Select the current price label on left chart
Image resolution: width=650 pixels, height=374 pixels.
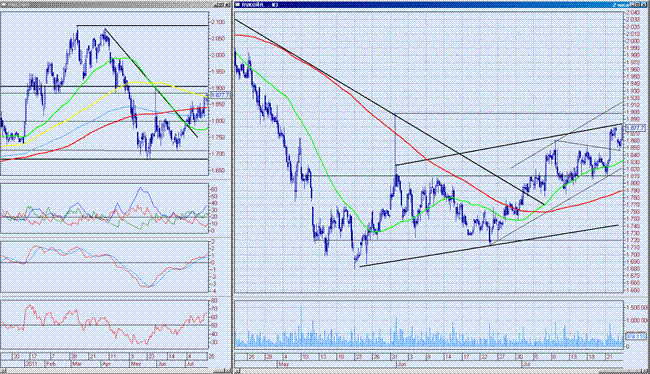click(220, 95)
